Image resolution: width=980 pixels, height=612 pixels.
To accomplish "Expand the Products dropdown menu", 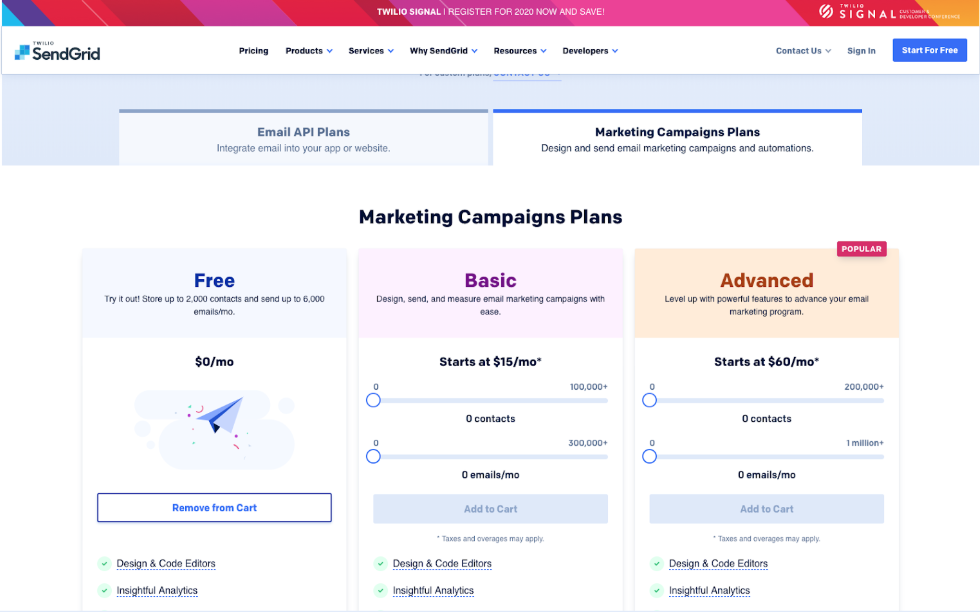I will pos(309,51).
